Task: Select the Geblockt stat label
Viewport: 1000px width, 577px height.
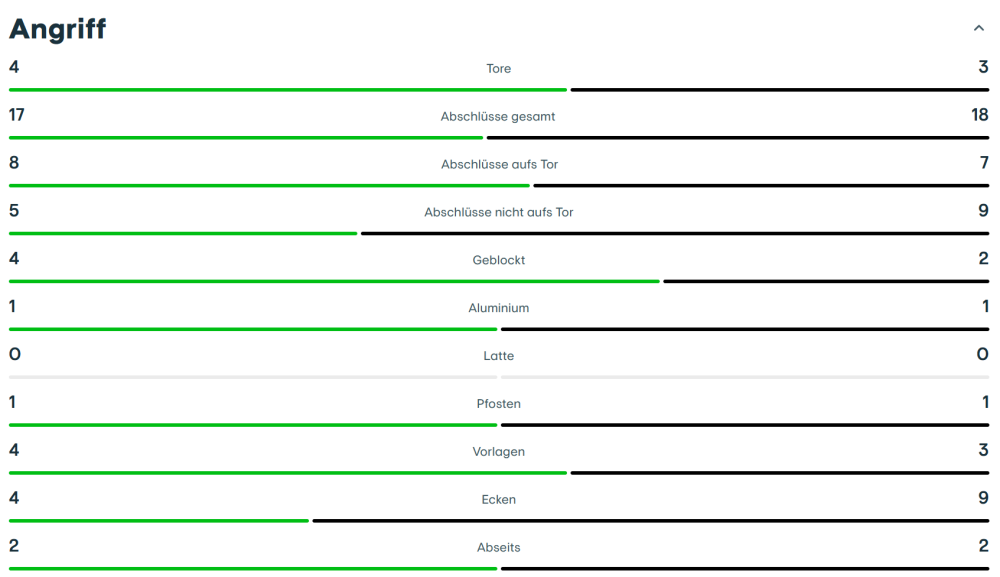Action: tap(499, 261)
